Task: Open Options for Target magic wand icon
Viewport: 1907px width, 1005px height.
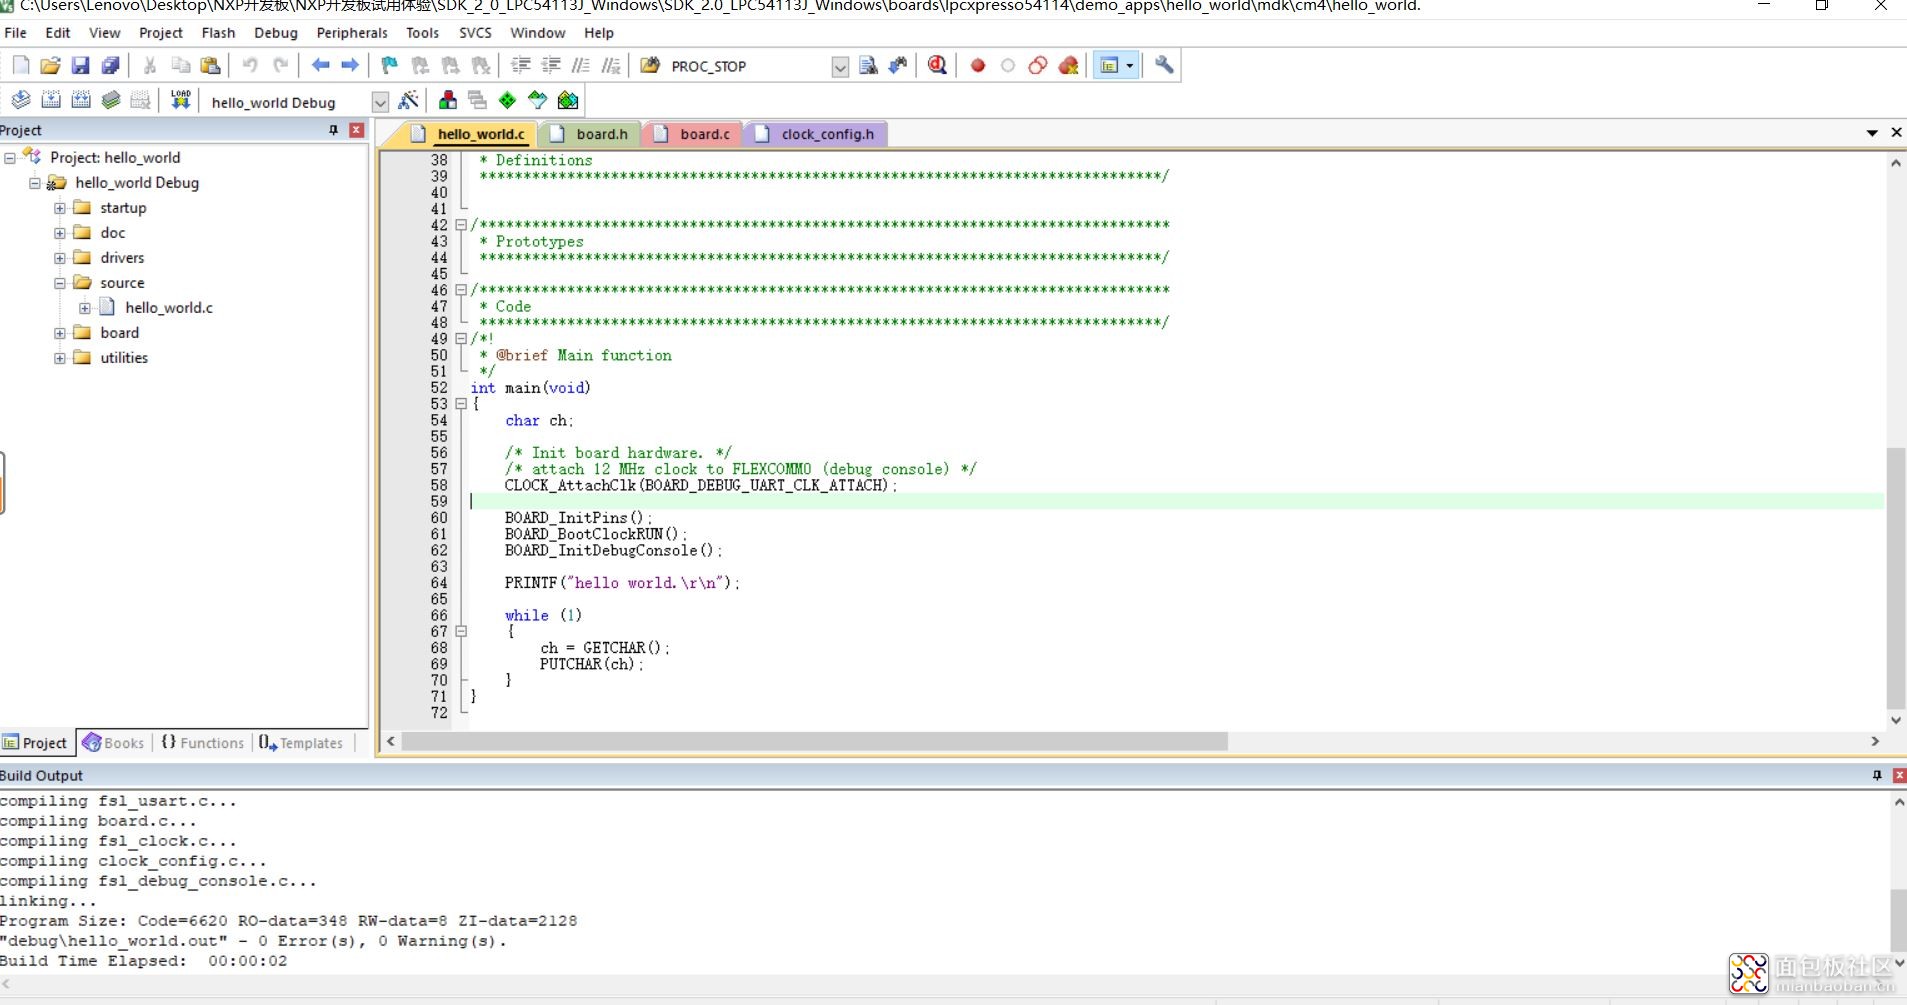Action: 408,100
